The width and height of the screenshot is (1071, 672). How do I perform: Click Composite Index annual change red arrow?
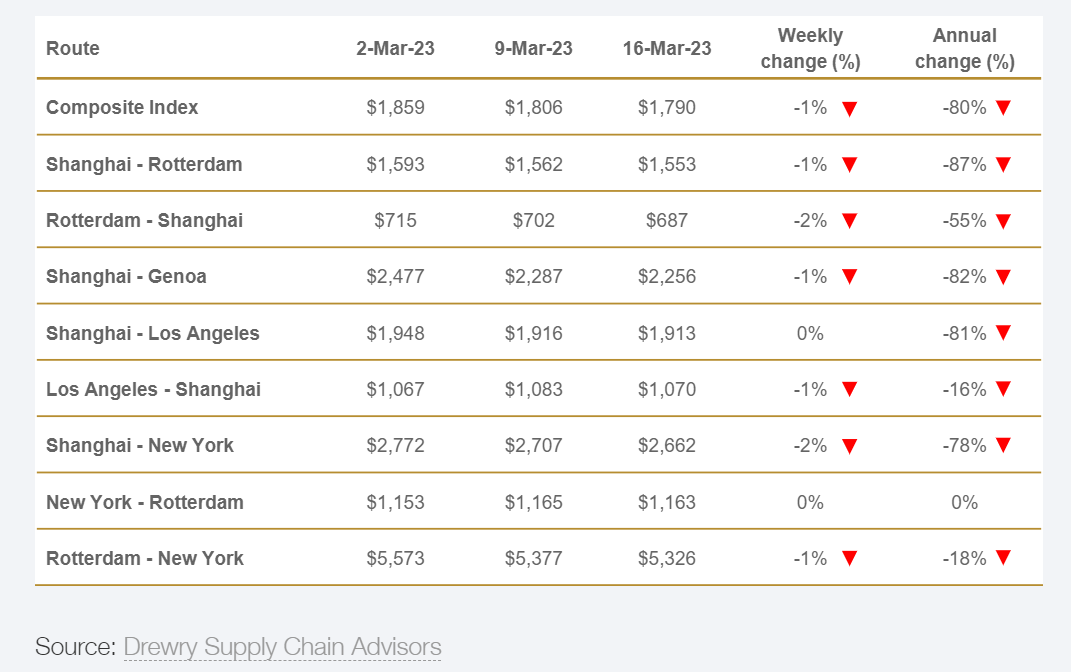click(1003, 108)
